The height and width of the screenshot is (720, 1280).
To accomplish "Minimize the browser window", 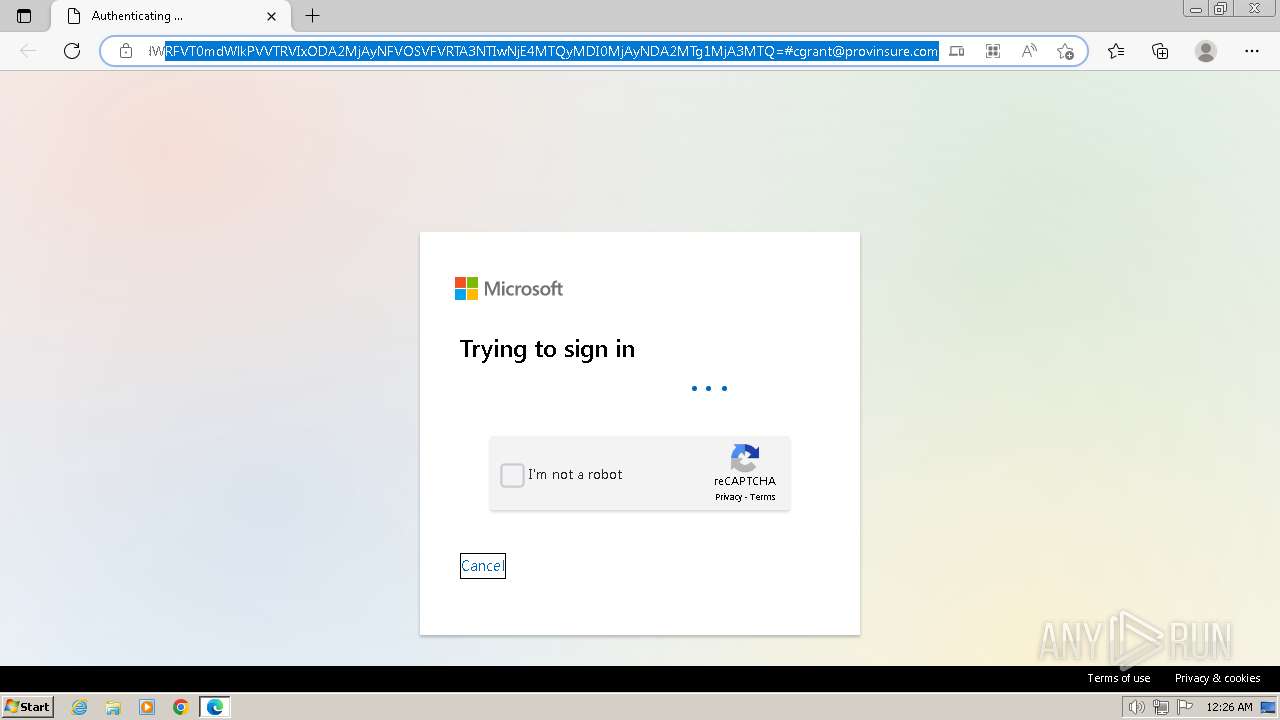I will pyautogui.click(x=1196, y=9).
